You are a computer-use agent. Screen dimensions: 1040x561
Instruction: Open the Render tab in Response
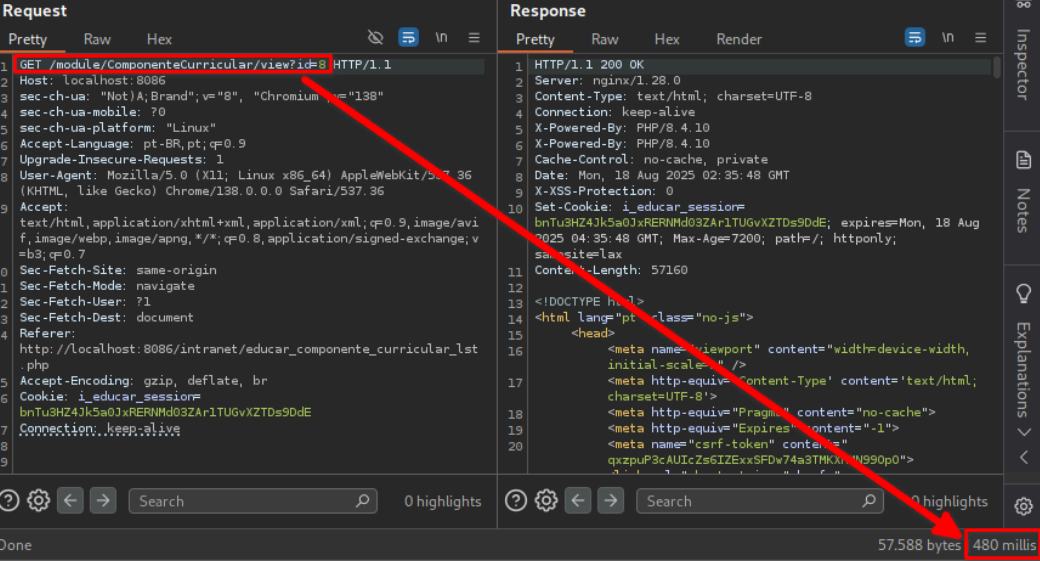[738, 39]
